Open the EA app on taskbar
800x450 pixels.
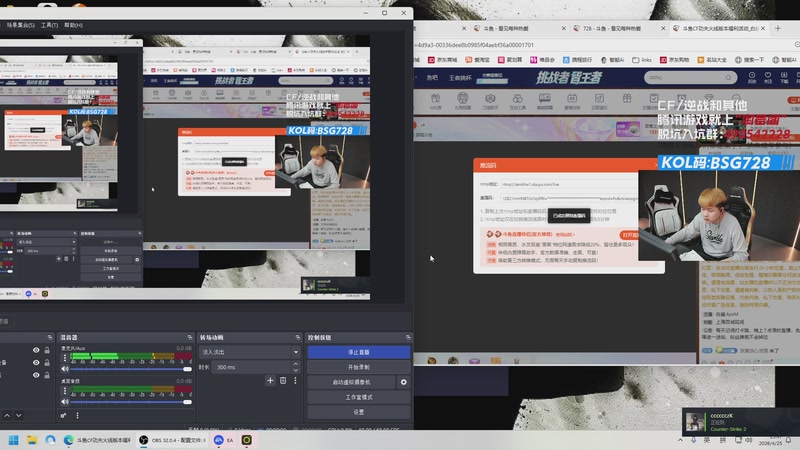click(223, 440)
